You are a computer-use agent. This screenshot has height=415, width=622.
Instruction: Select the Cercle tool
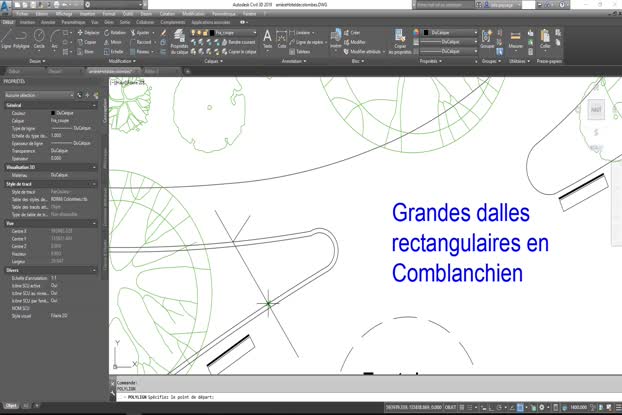[x=39, y=39]
